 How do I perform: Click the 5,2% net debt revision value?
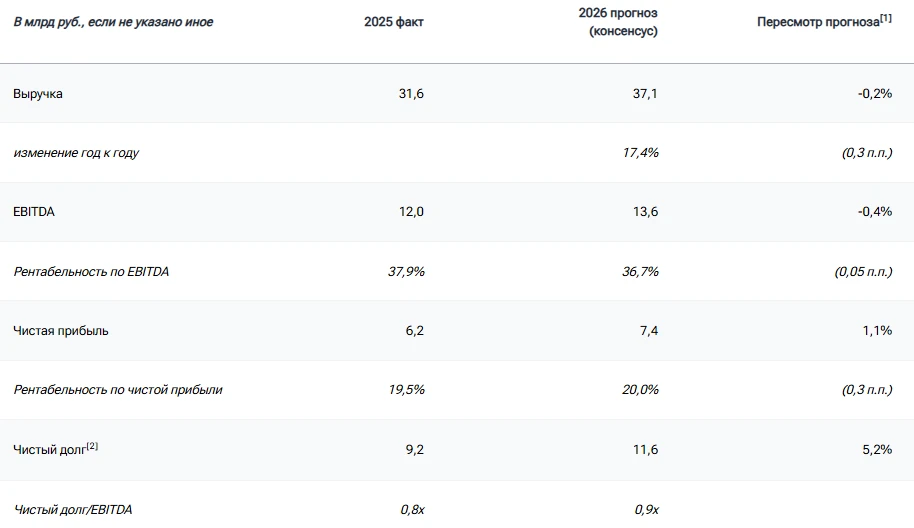pos(877,449)
